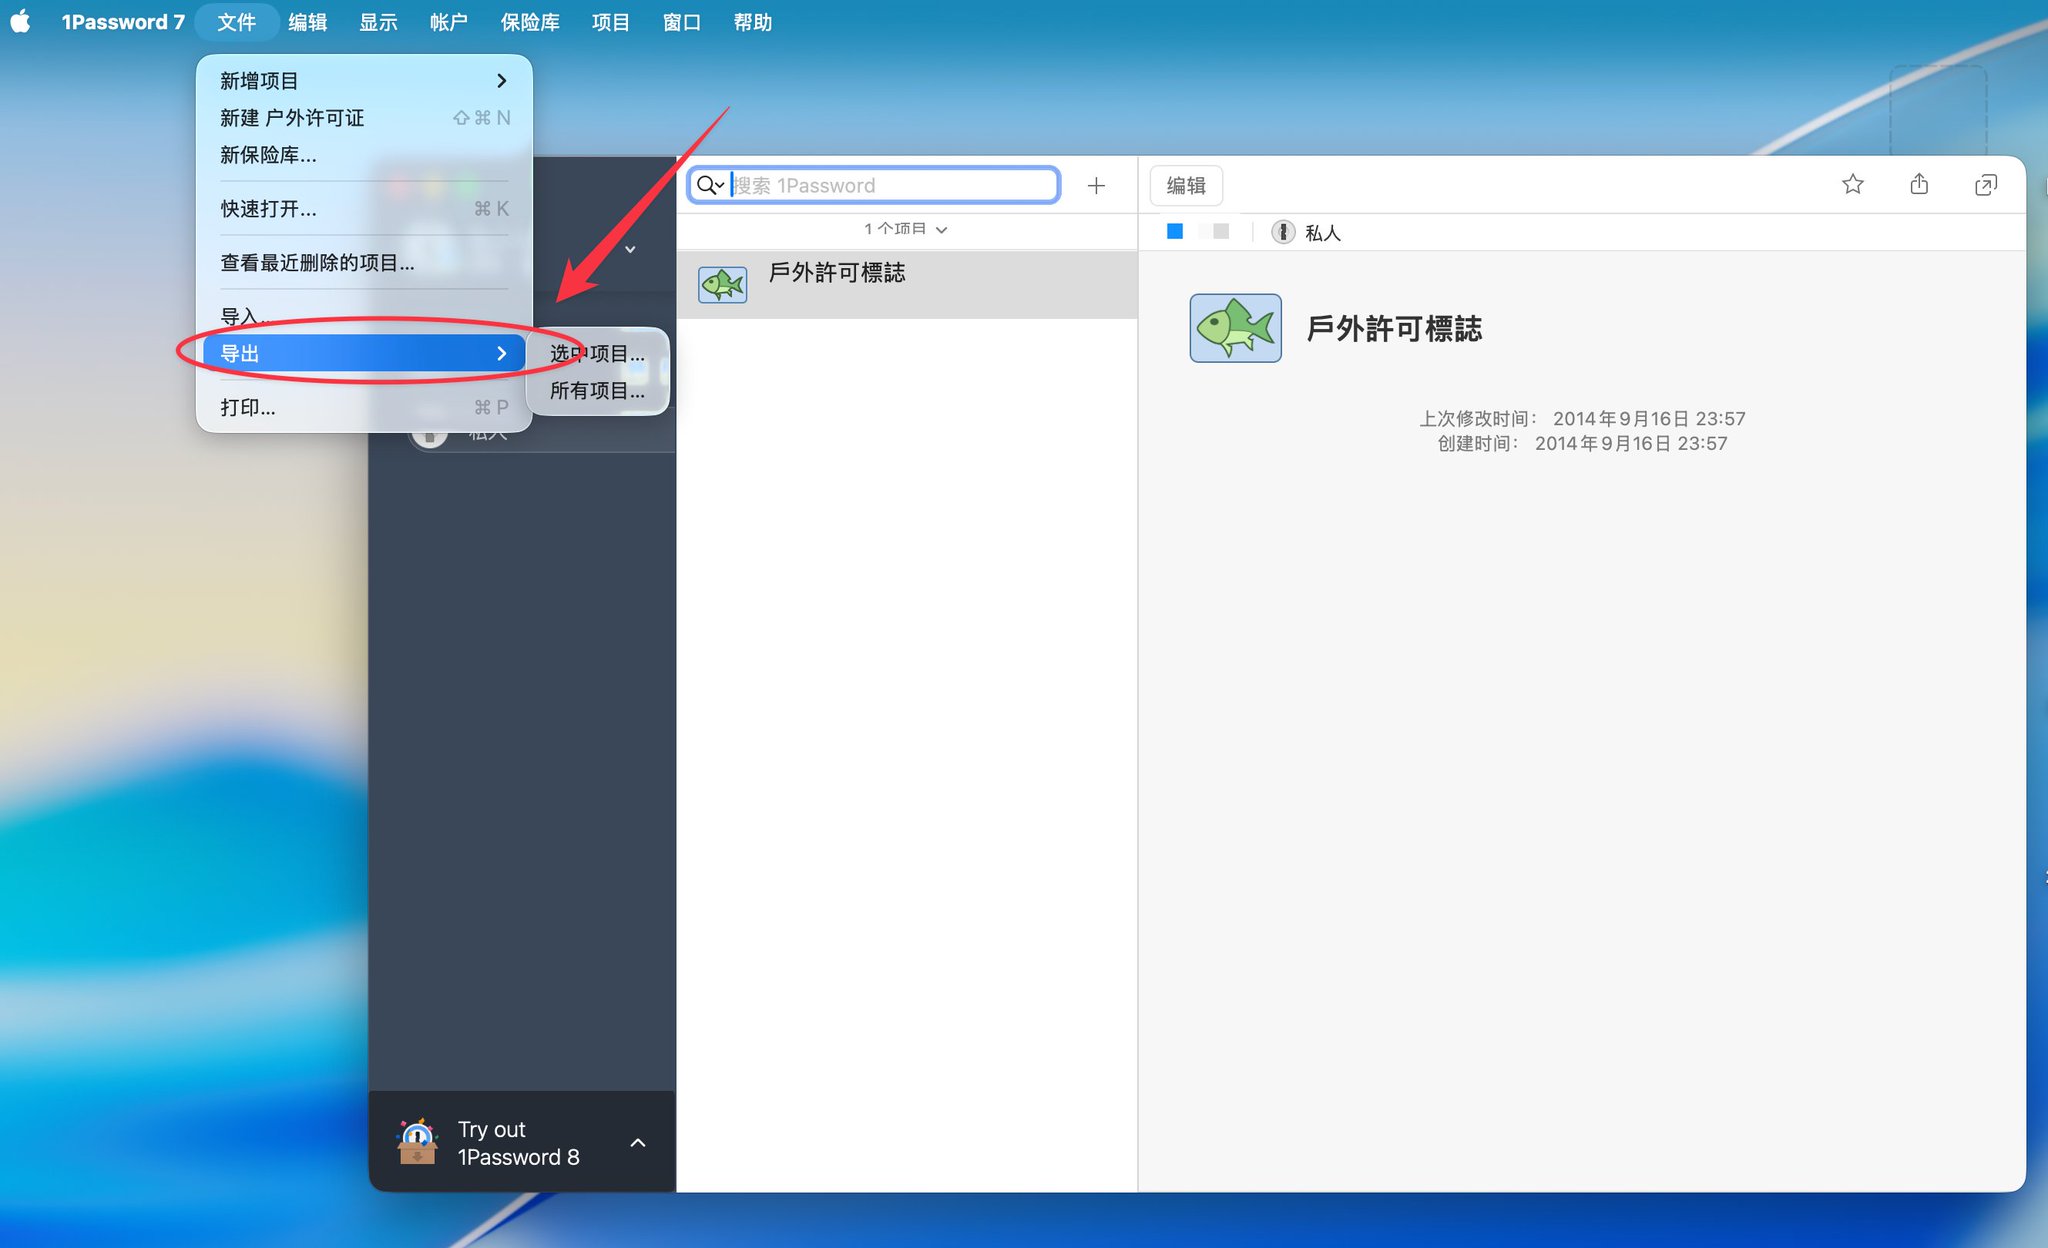The width and height of the screenshot is (2048, 1248).
Task: Open the 帐户 menu
Action: tap(449, 22)
